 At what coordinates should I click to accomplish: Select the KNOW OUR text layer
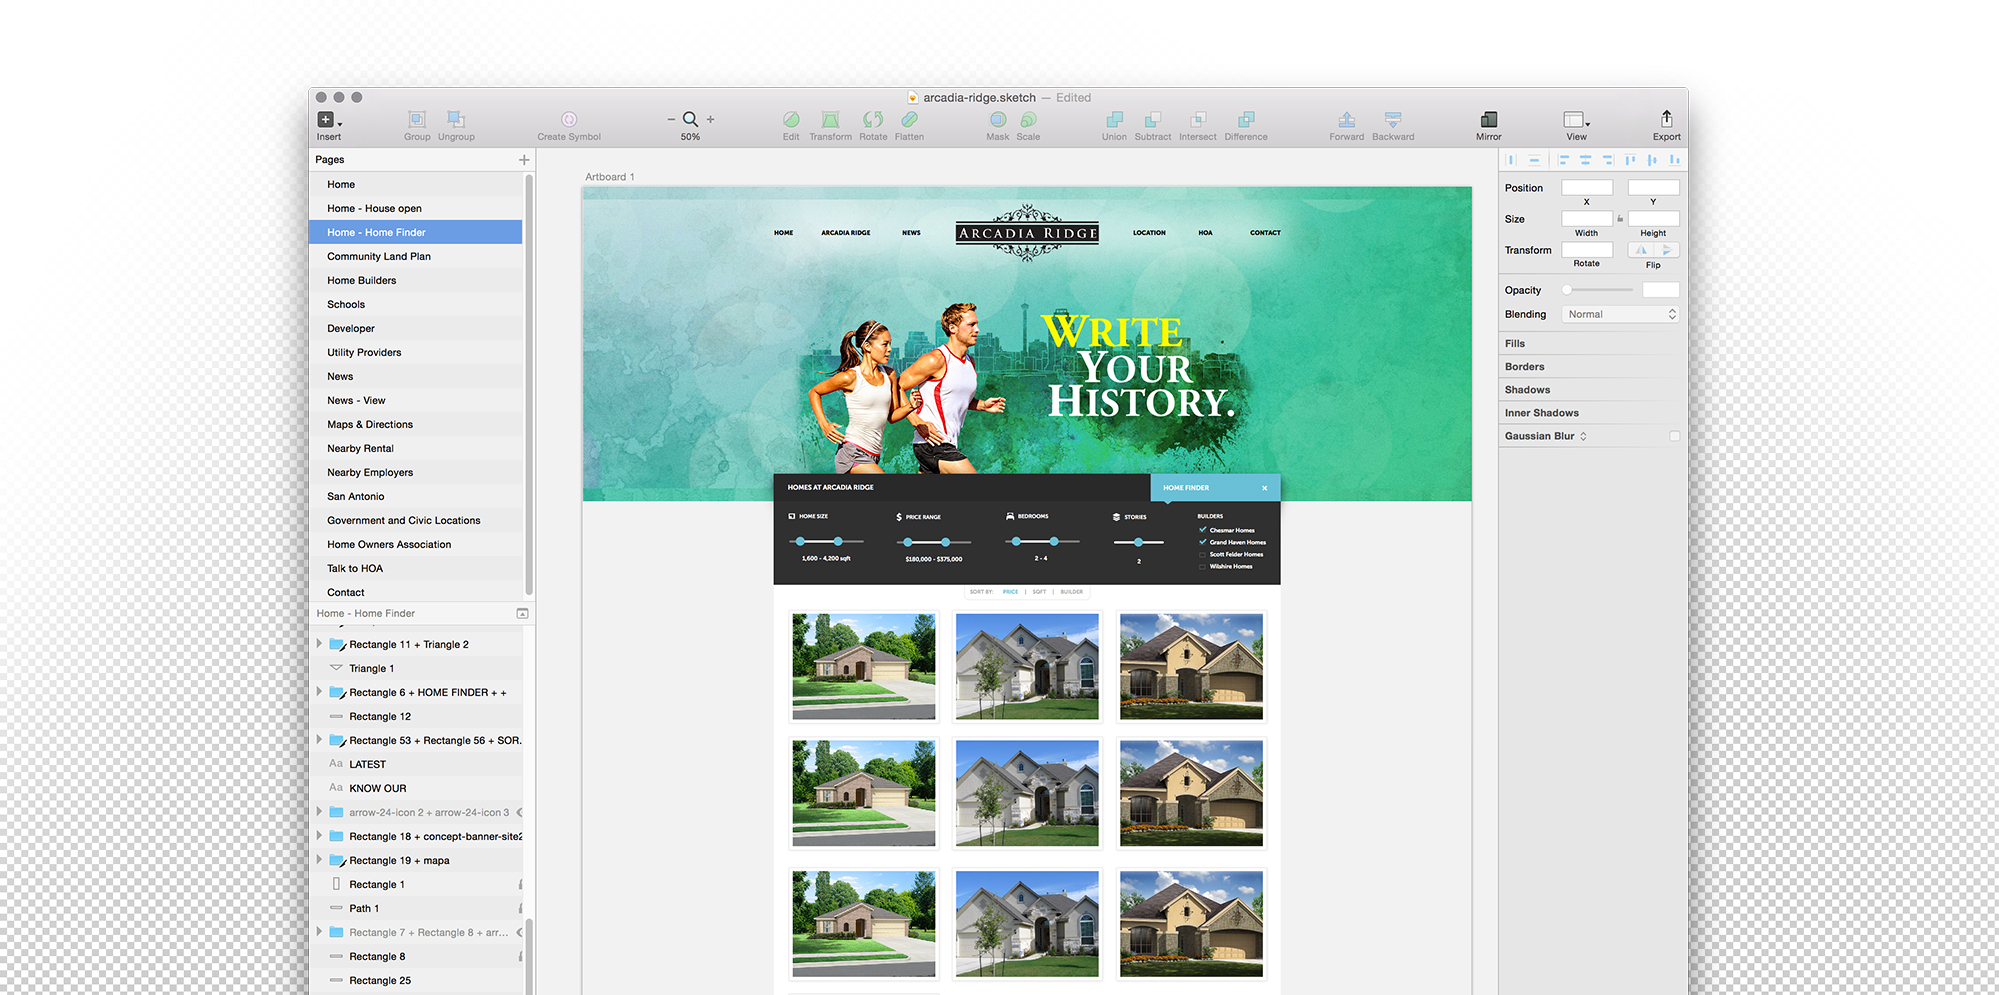[x=416, y=788]
